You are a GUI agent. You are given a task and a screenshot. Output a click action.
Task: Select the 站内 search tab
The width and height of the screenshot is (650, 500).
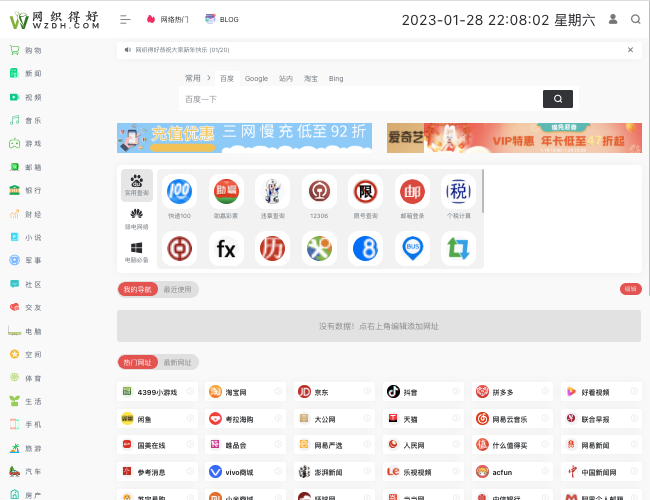(286, 78)
